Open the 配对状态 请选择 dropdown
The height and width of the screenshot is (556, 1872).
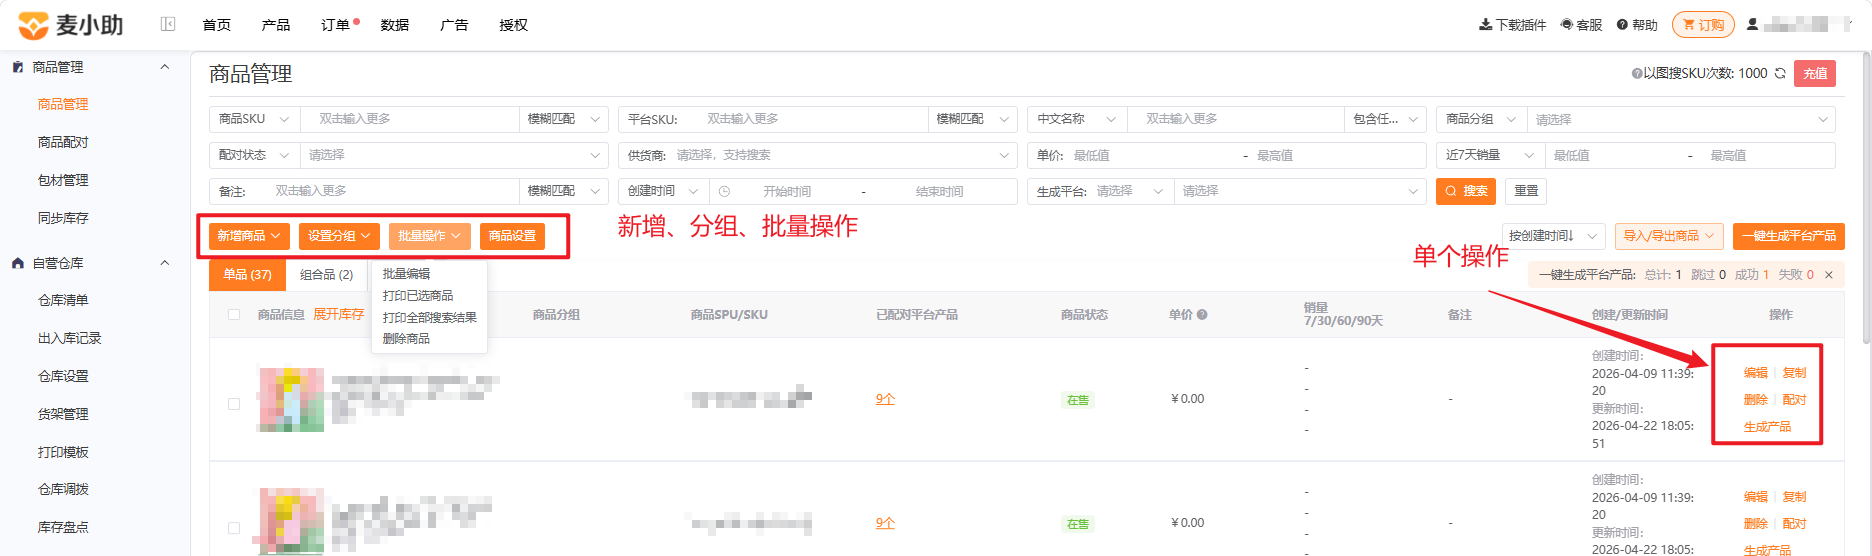tap(454, 155)
